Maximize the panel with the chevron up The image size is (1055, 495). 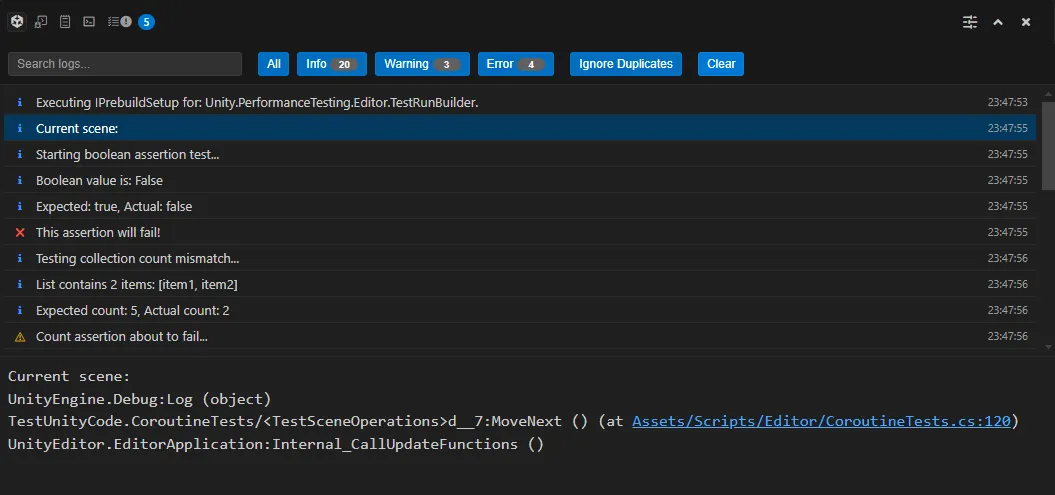(x=998, y=22)
